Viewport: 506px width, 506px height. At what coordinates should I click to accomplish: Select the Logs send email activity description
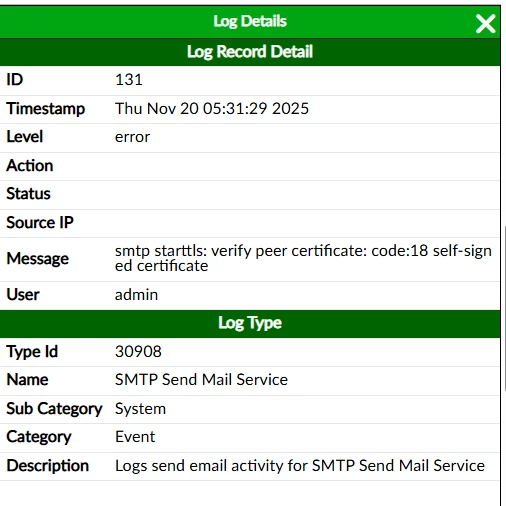click(x=300, y=466)
